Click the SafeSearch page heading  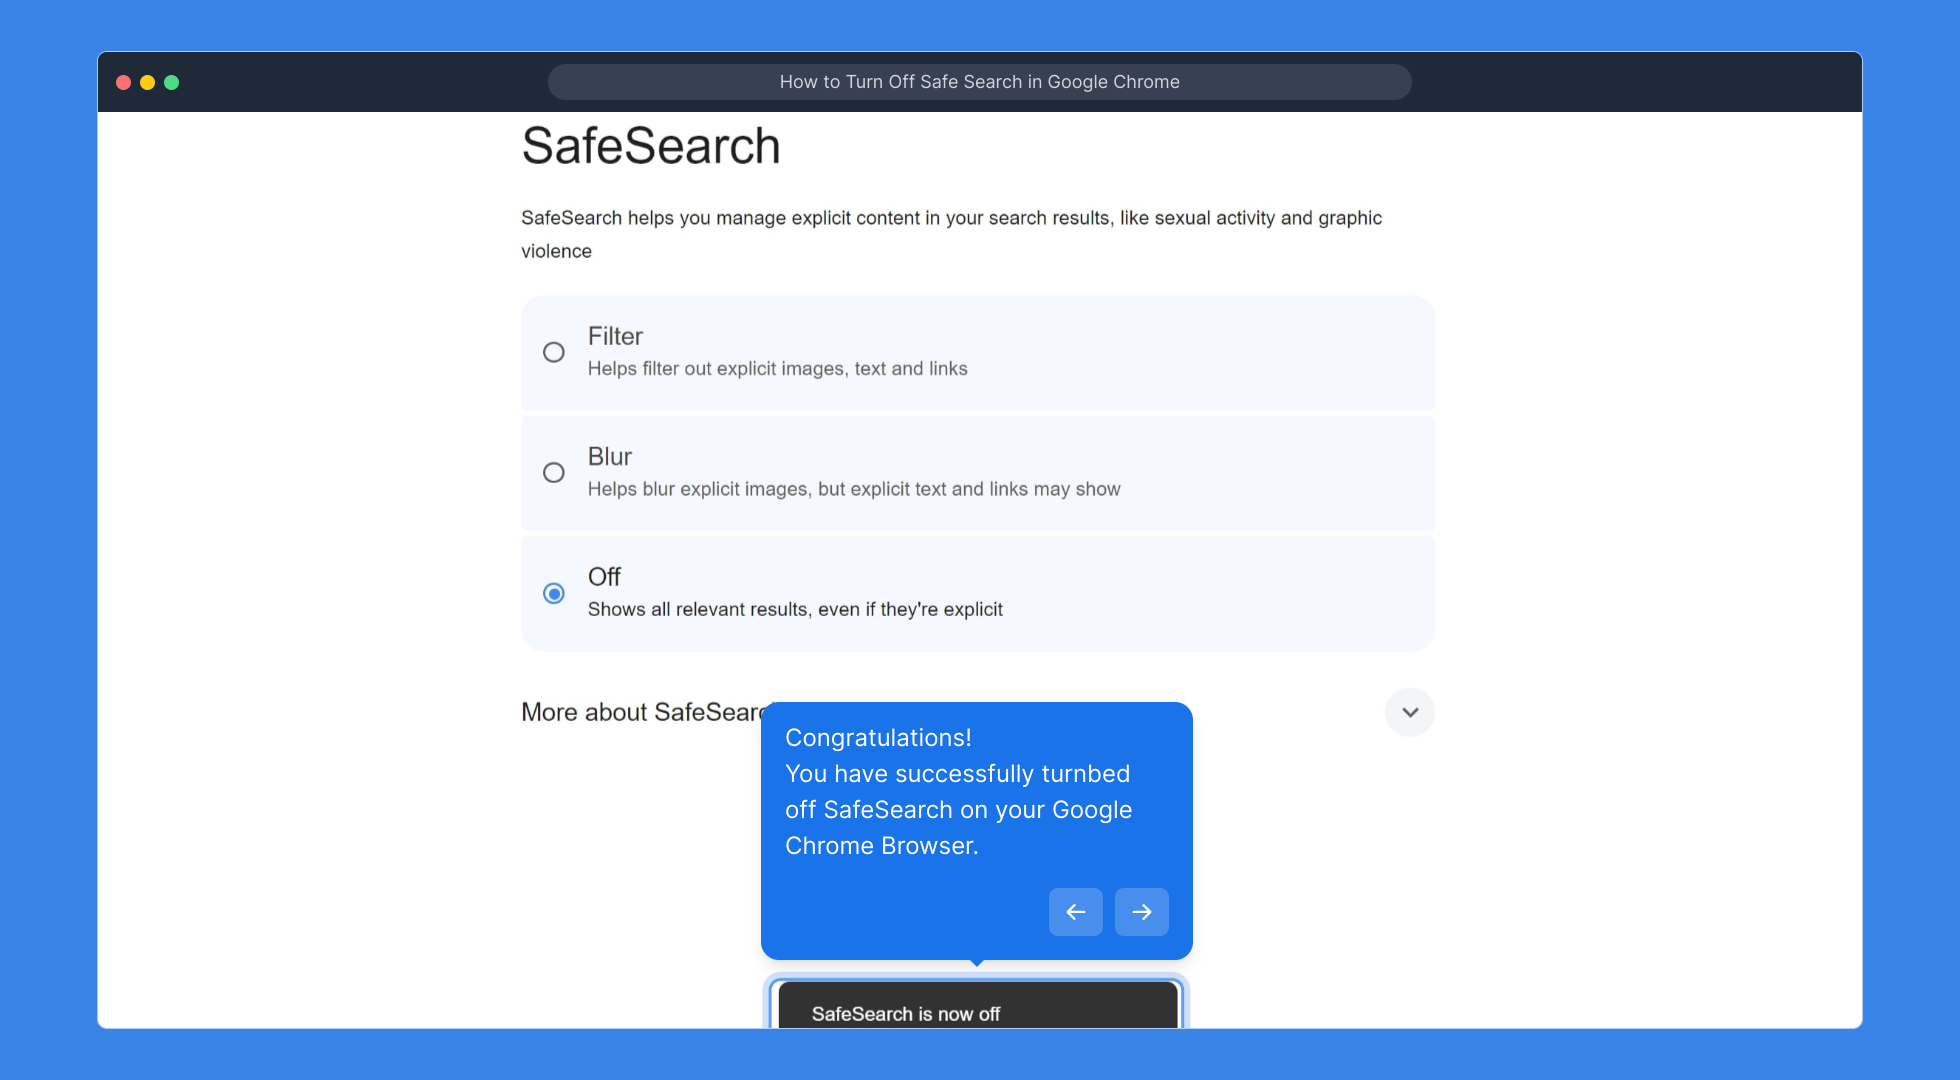coord(650,146)
